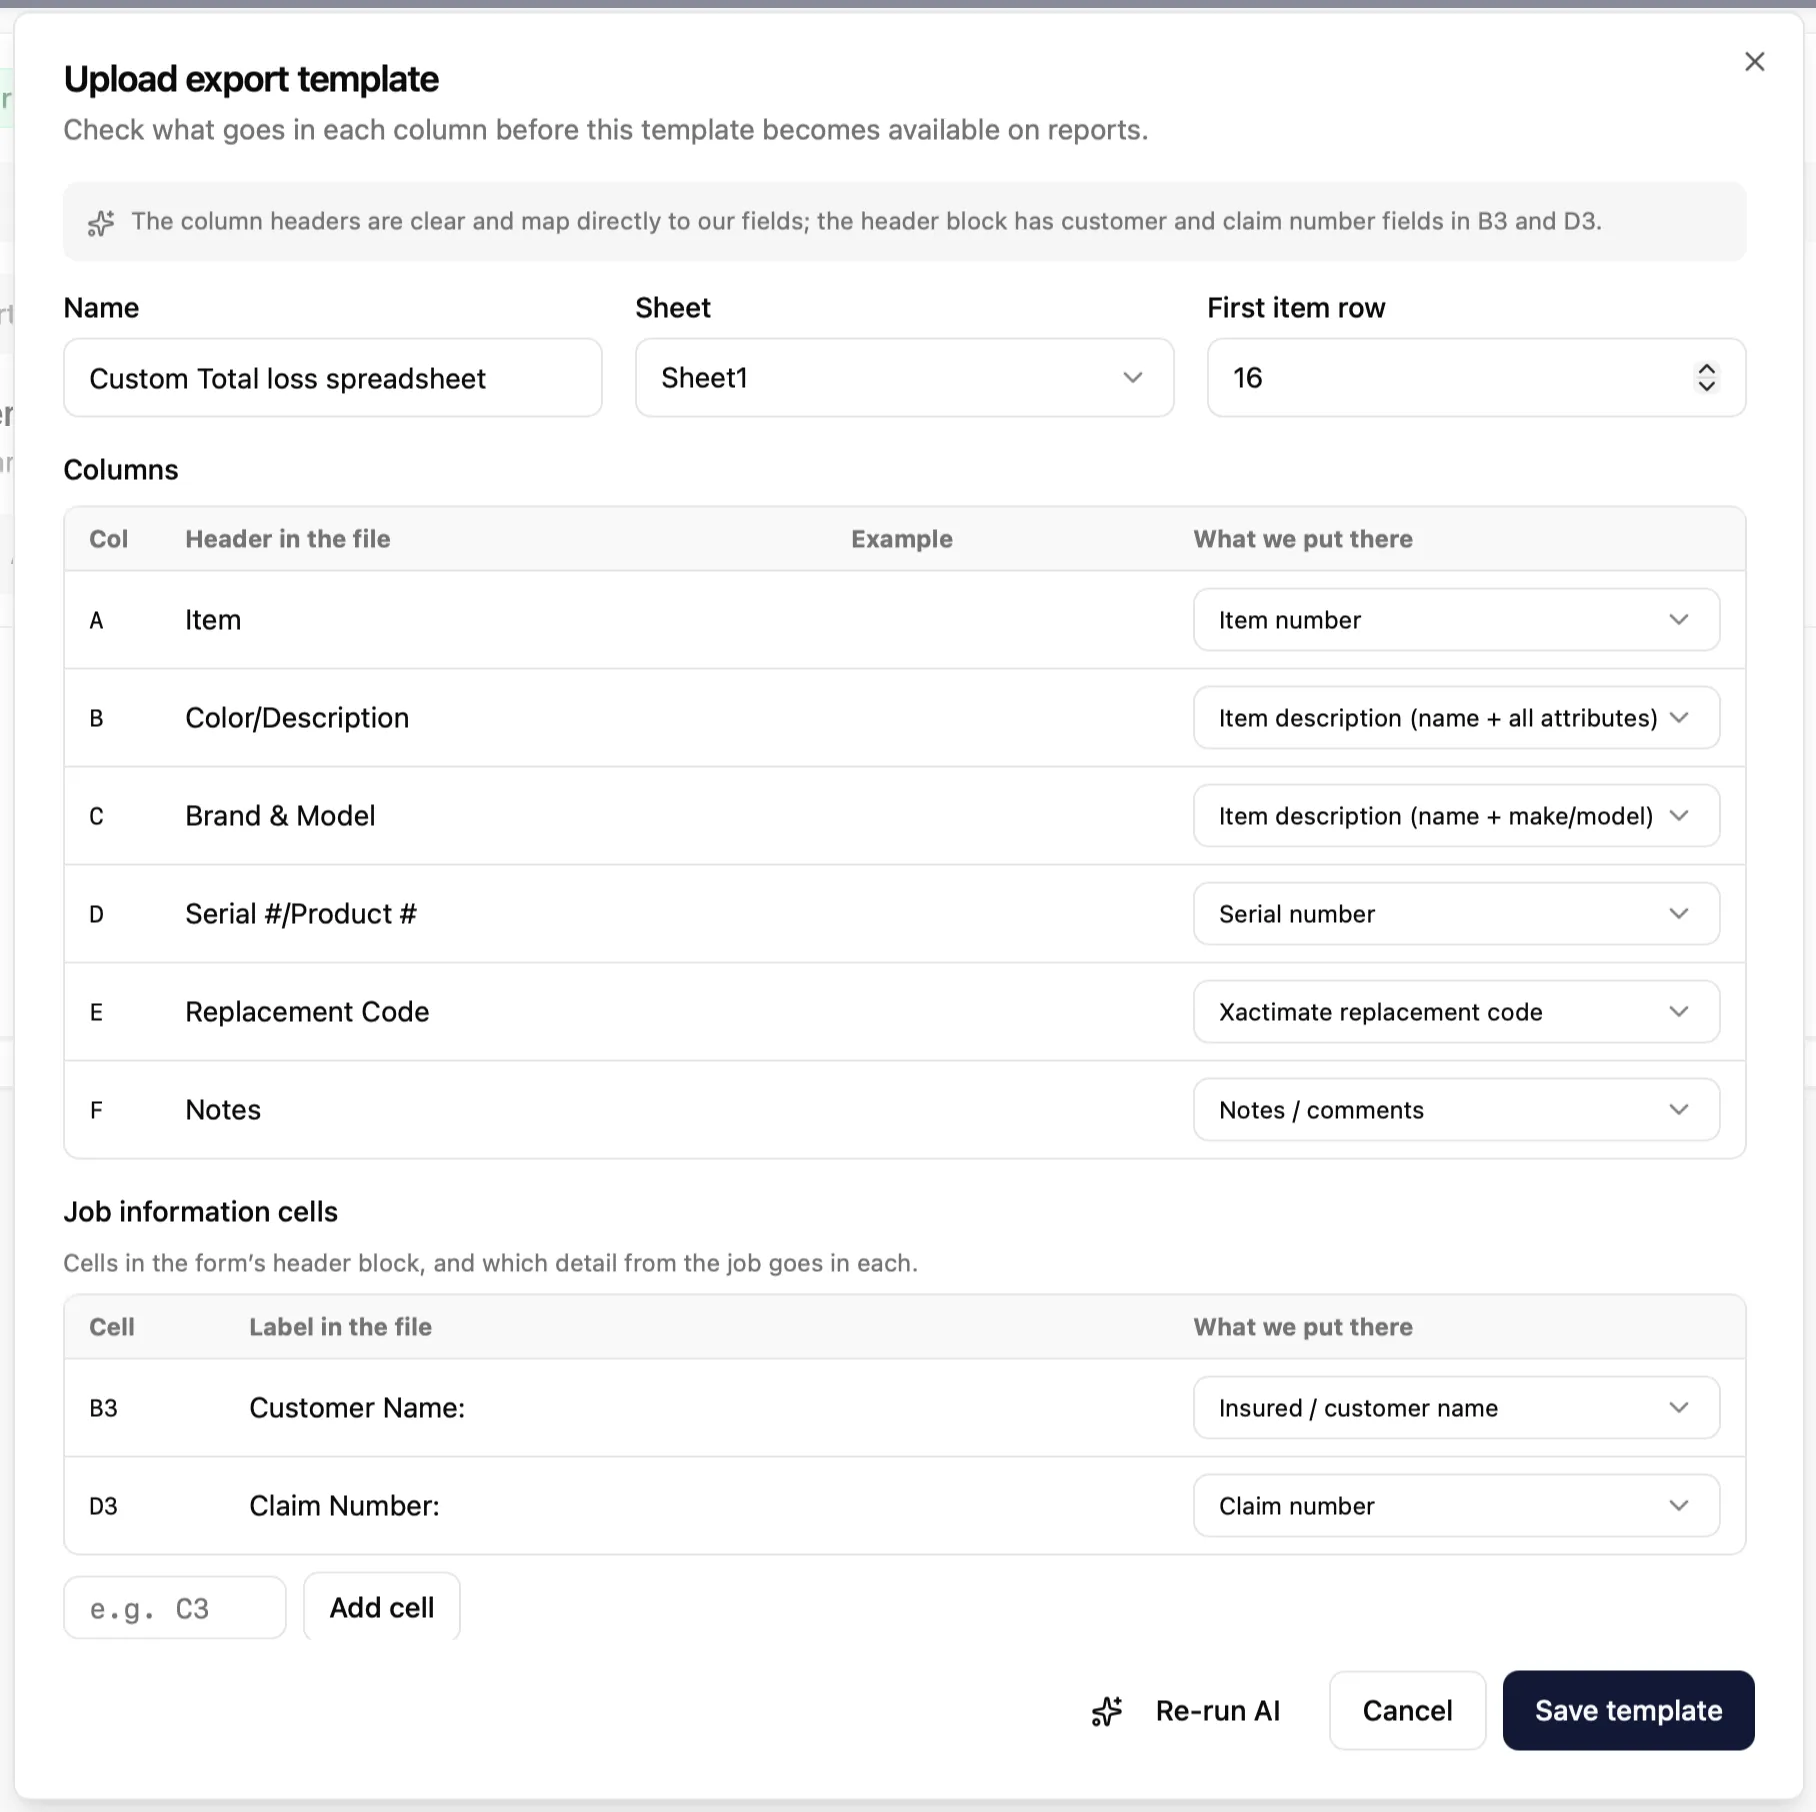Viewport: 1816px width, 1812px height.
Task: Click the 'Brand & Model' header text
Action: pos(280,816)
